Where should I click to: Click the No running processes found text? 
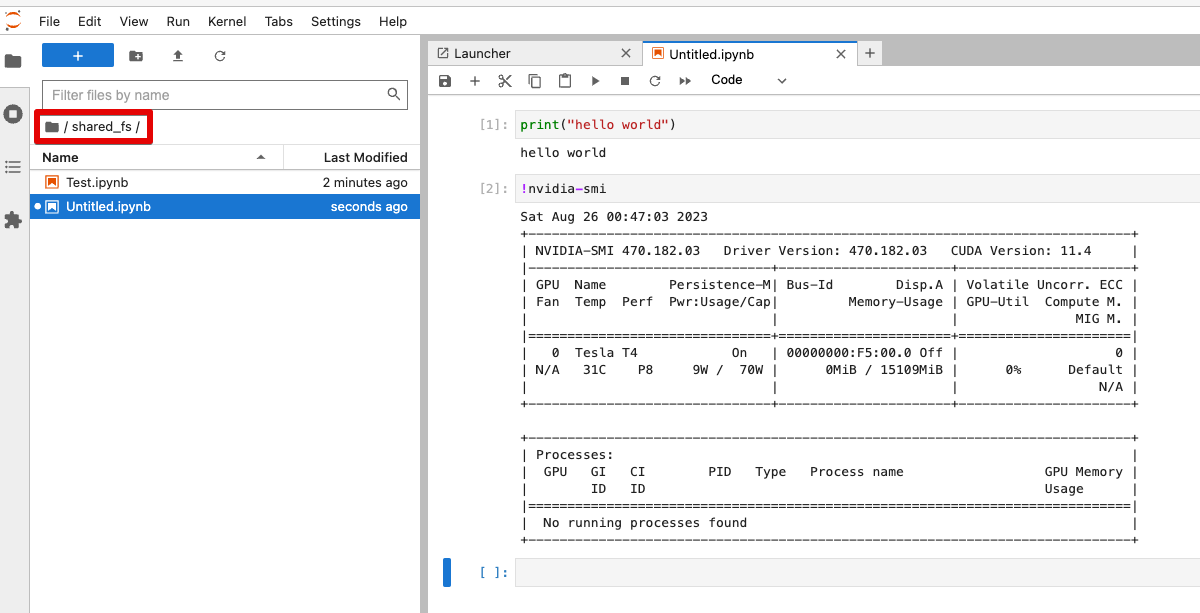644,522
